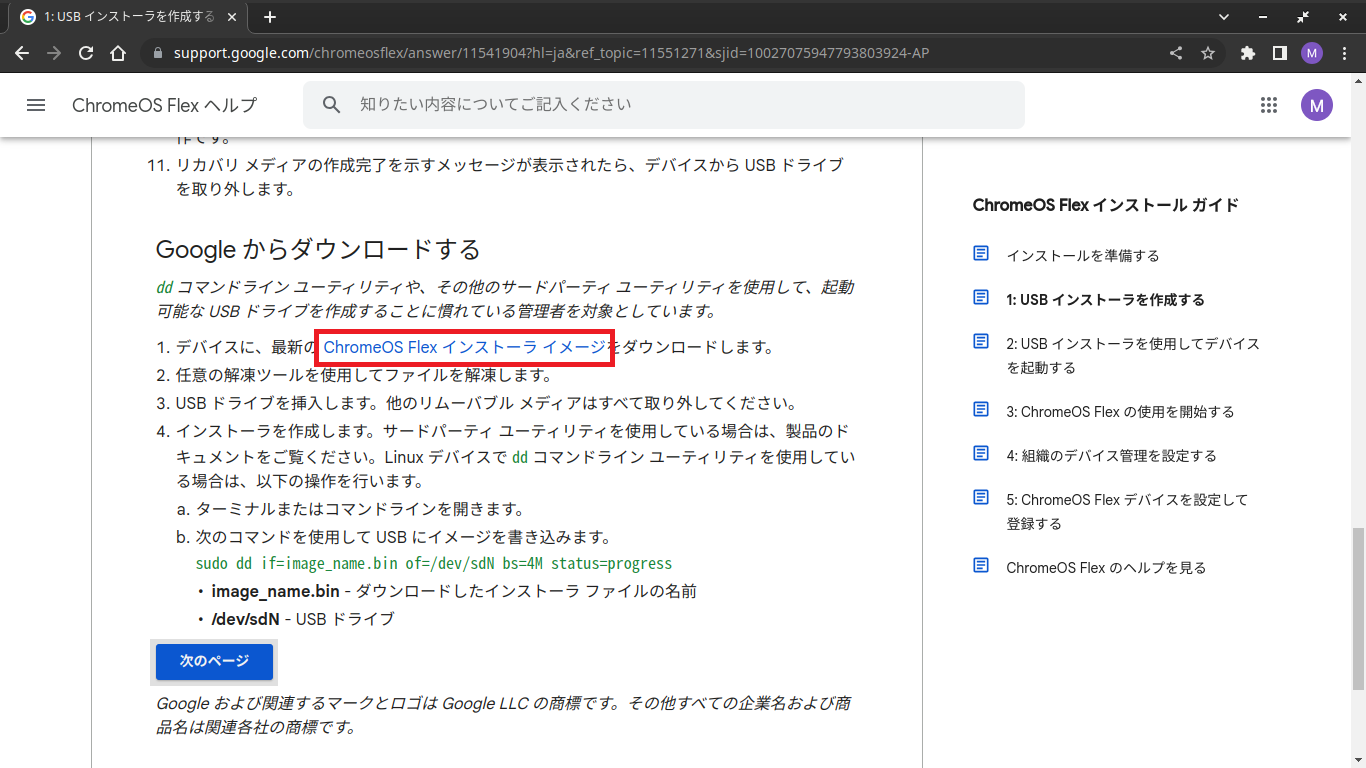Viewport: 1366px width, 768px height.
Task: Open the Google apps grid icon
Action: (x=1269, y=105)
